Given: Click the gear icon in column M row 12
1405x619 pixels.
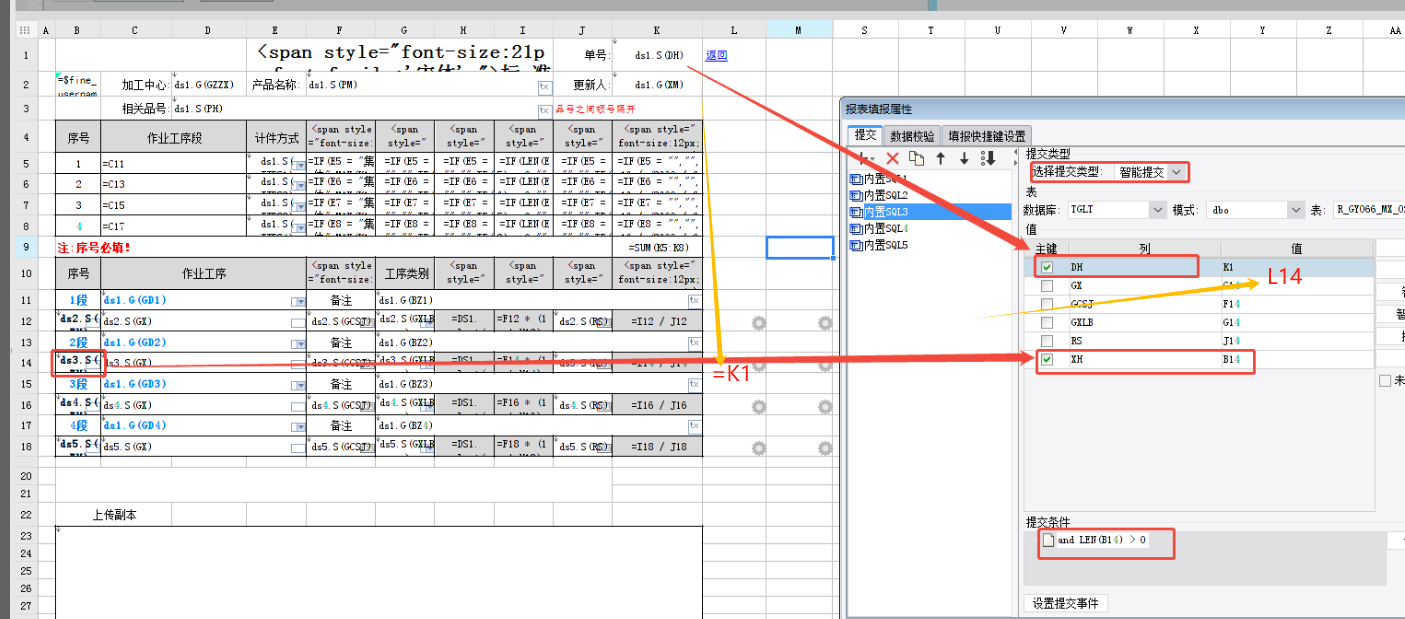Looking at the screenshot, I should click(x=825, y=322).
